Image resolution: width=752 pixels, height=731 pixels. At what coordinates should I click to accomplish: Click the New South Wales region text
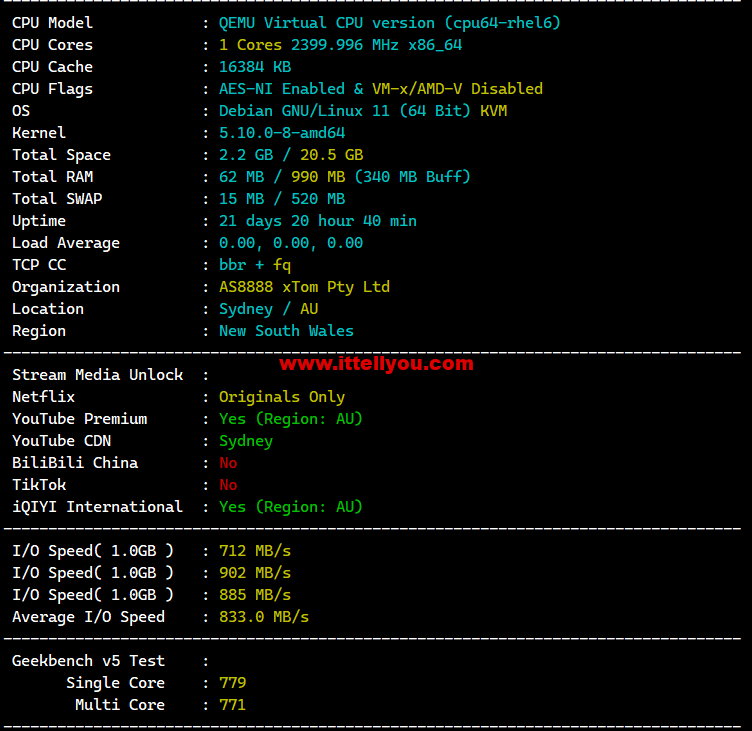[286, 331]
